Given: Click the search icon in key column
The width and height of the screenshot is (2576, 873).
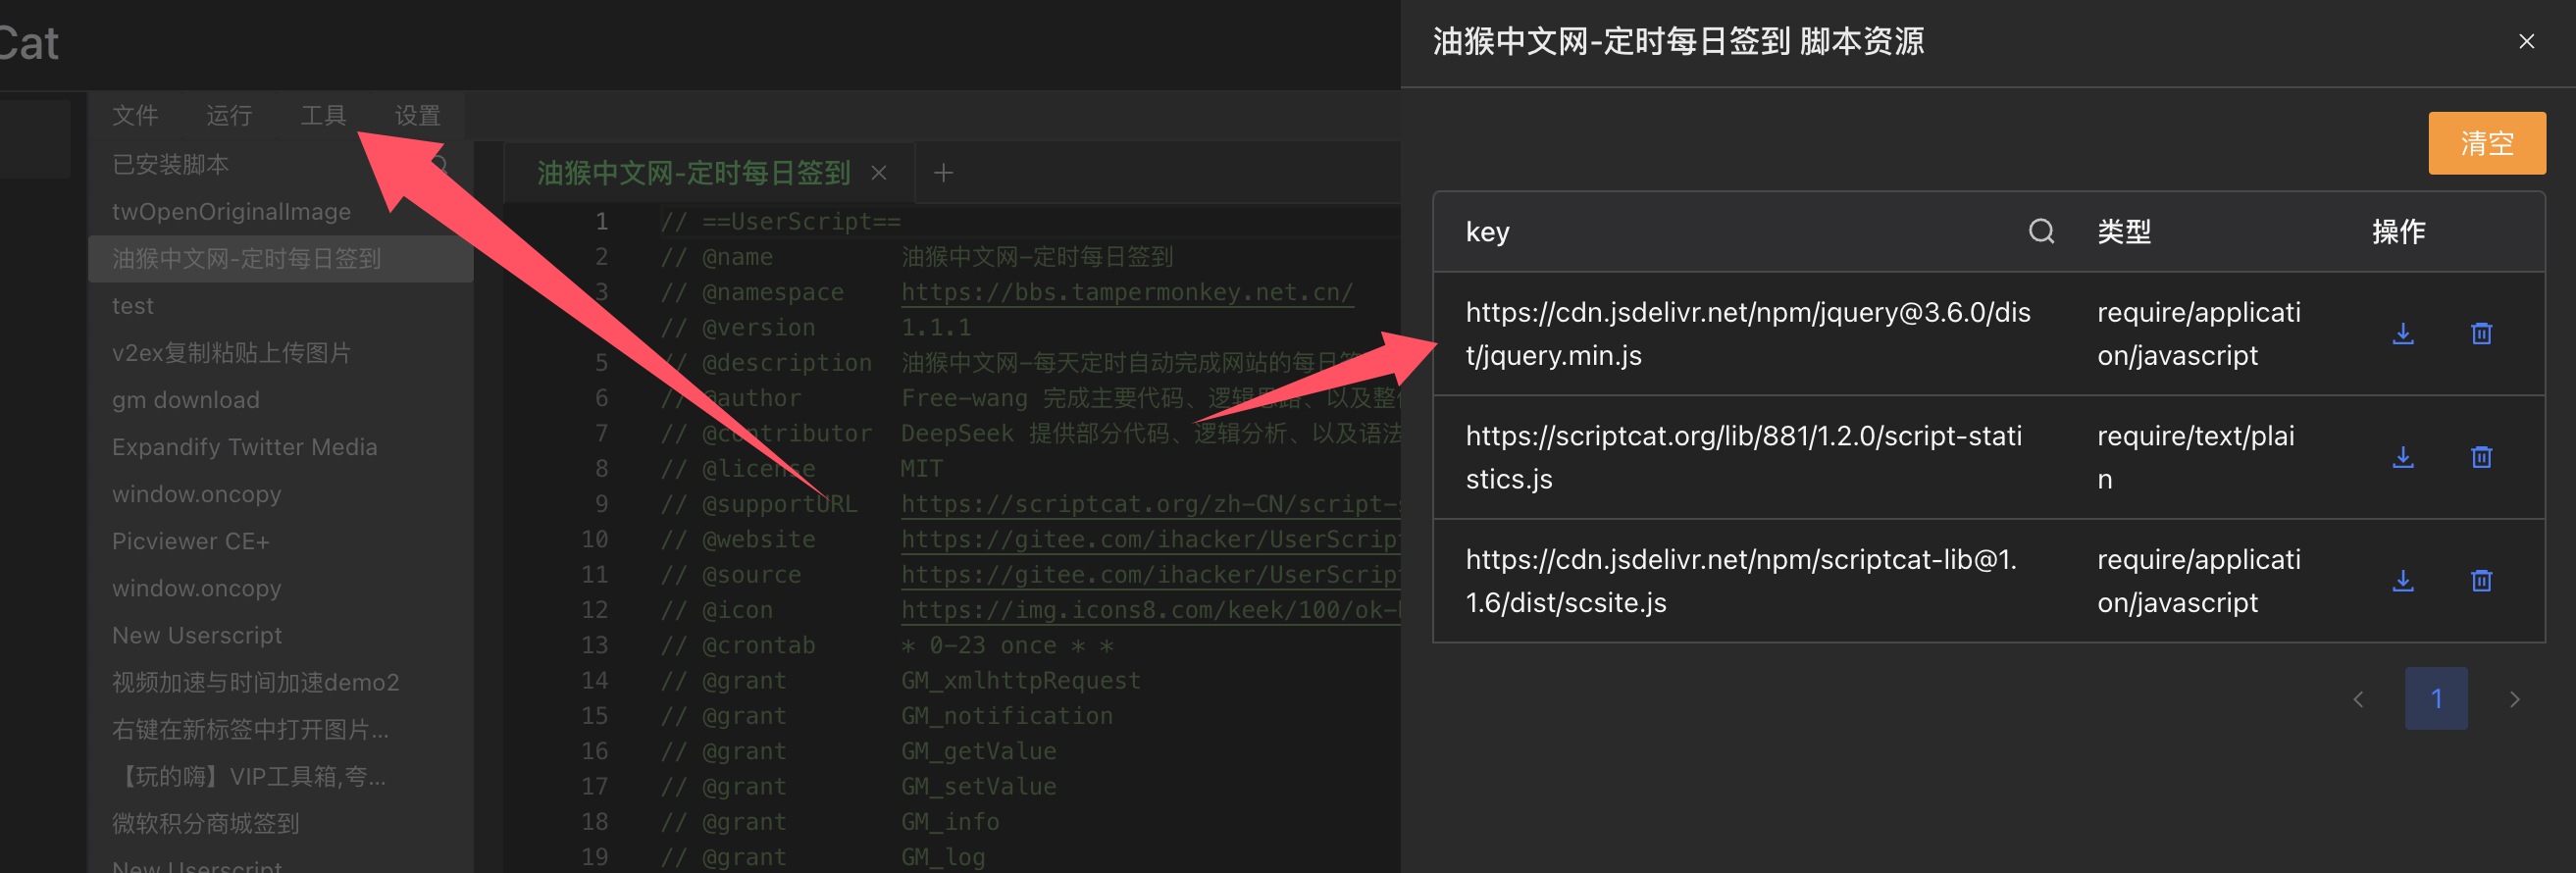Looking at the screenshot, I should coord(2041,232).
